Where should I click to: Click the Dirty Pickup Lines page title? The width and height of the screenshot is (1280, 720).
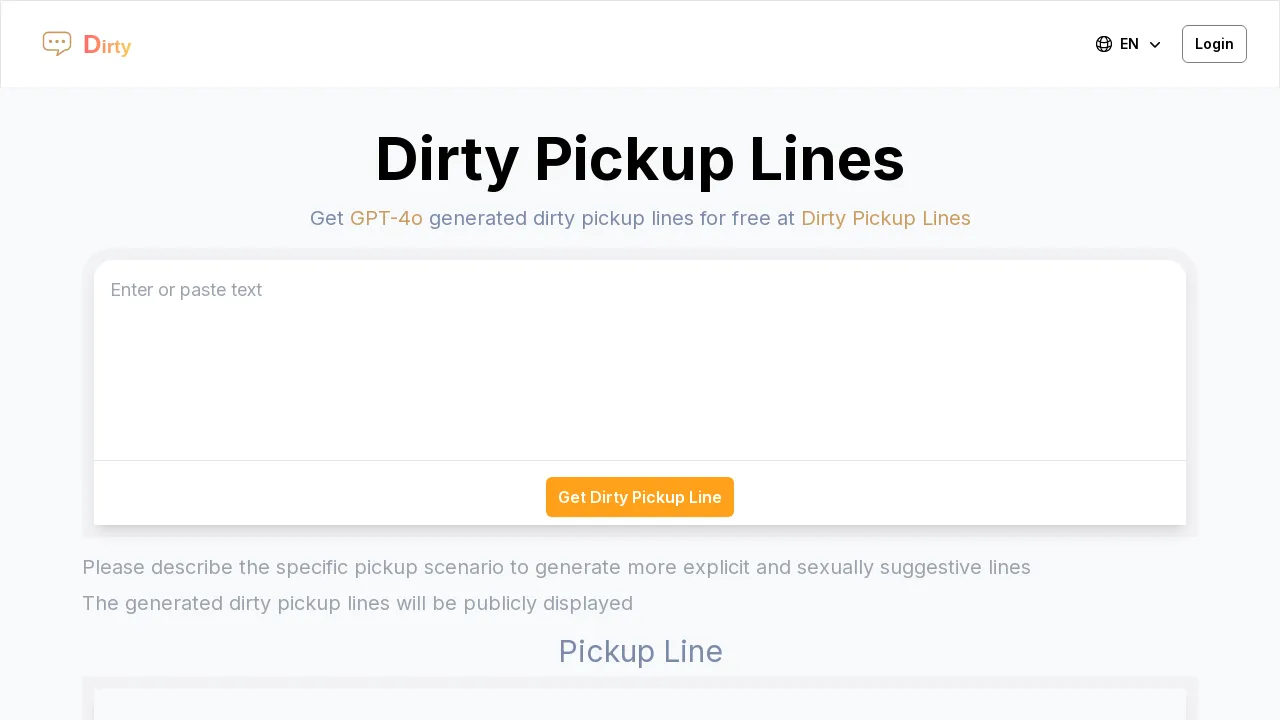[x=640, y=159]
